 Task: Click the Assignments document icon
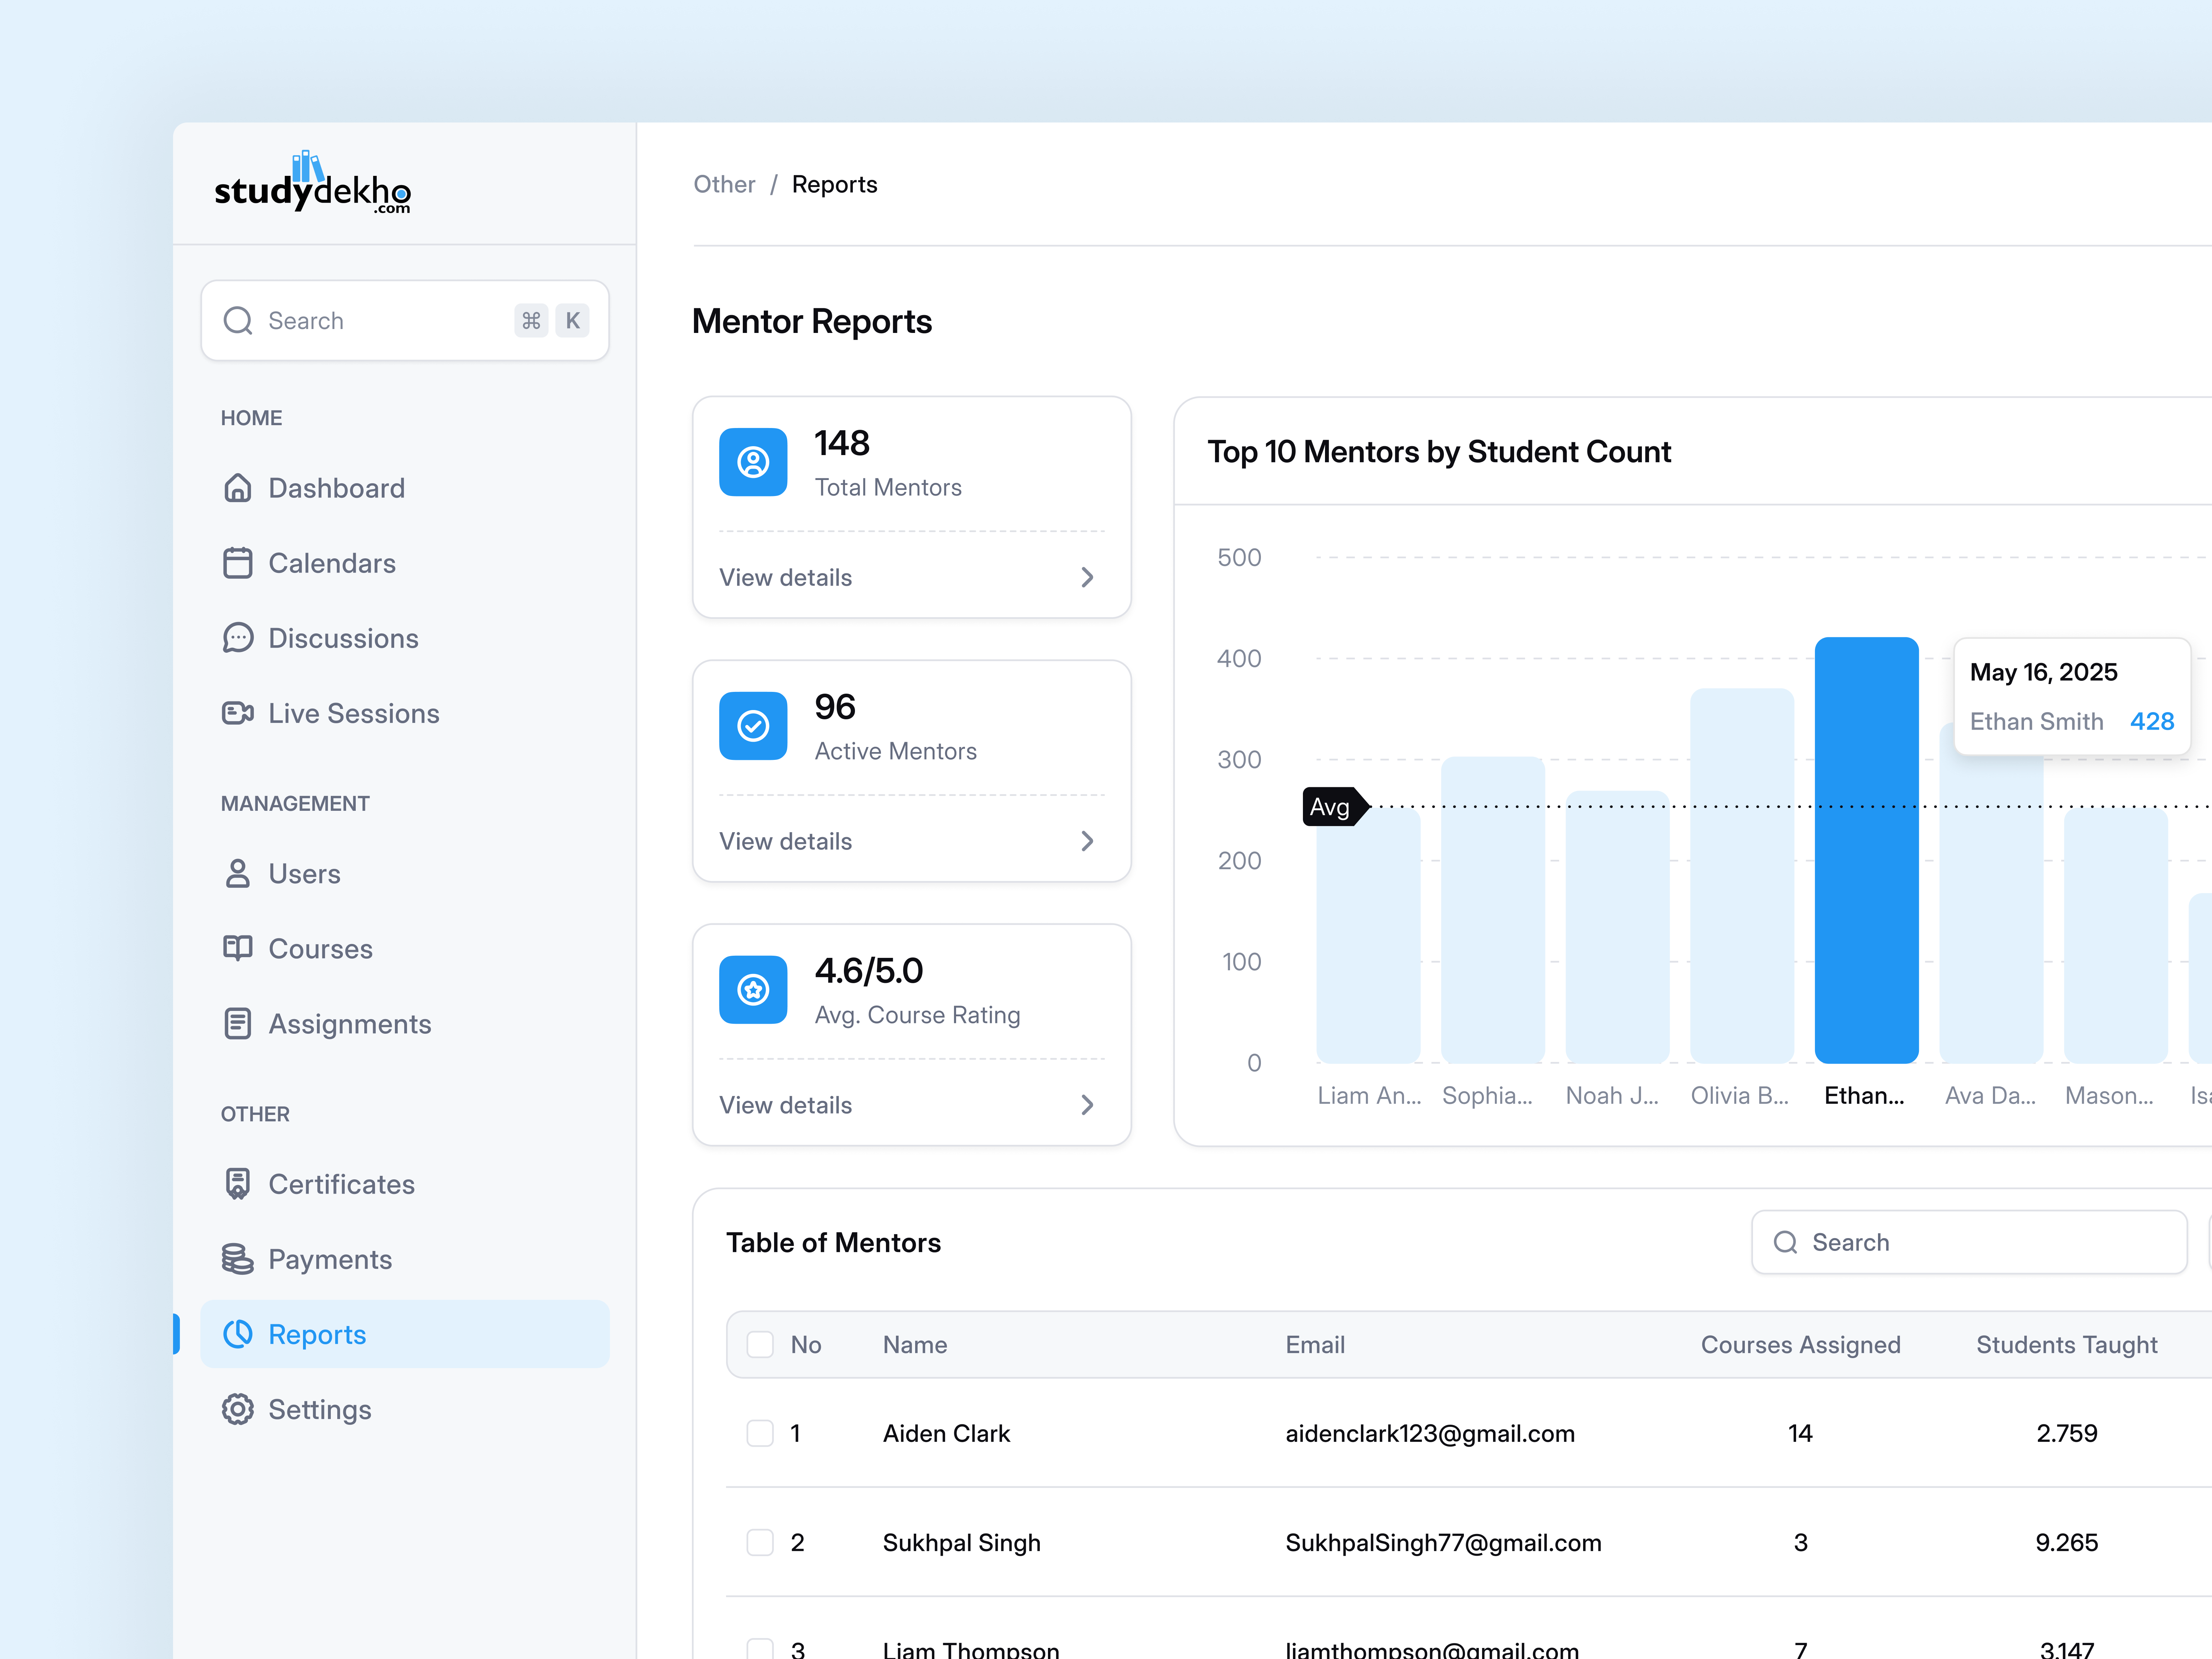pyautogui.click(x=238, y=1023)
